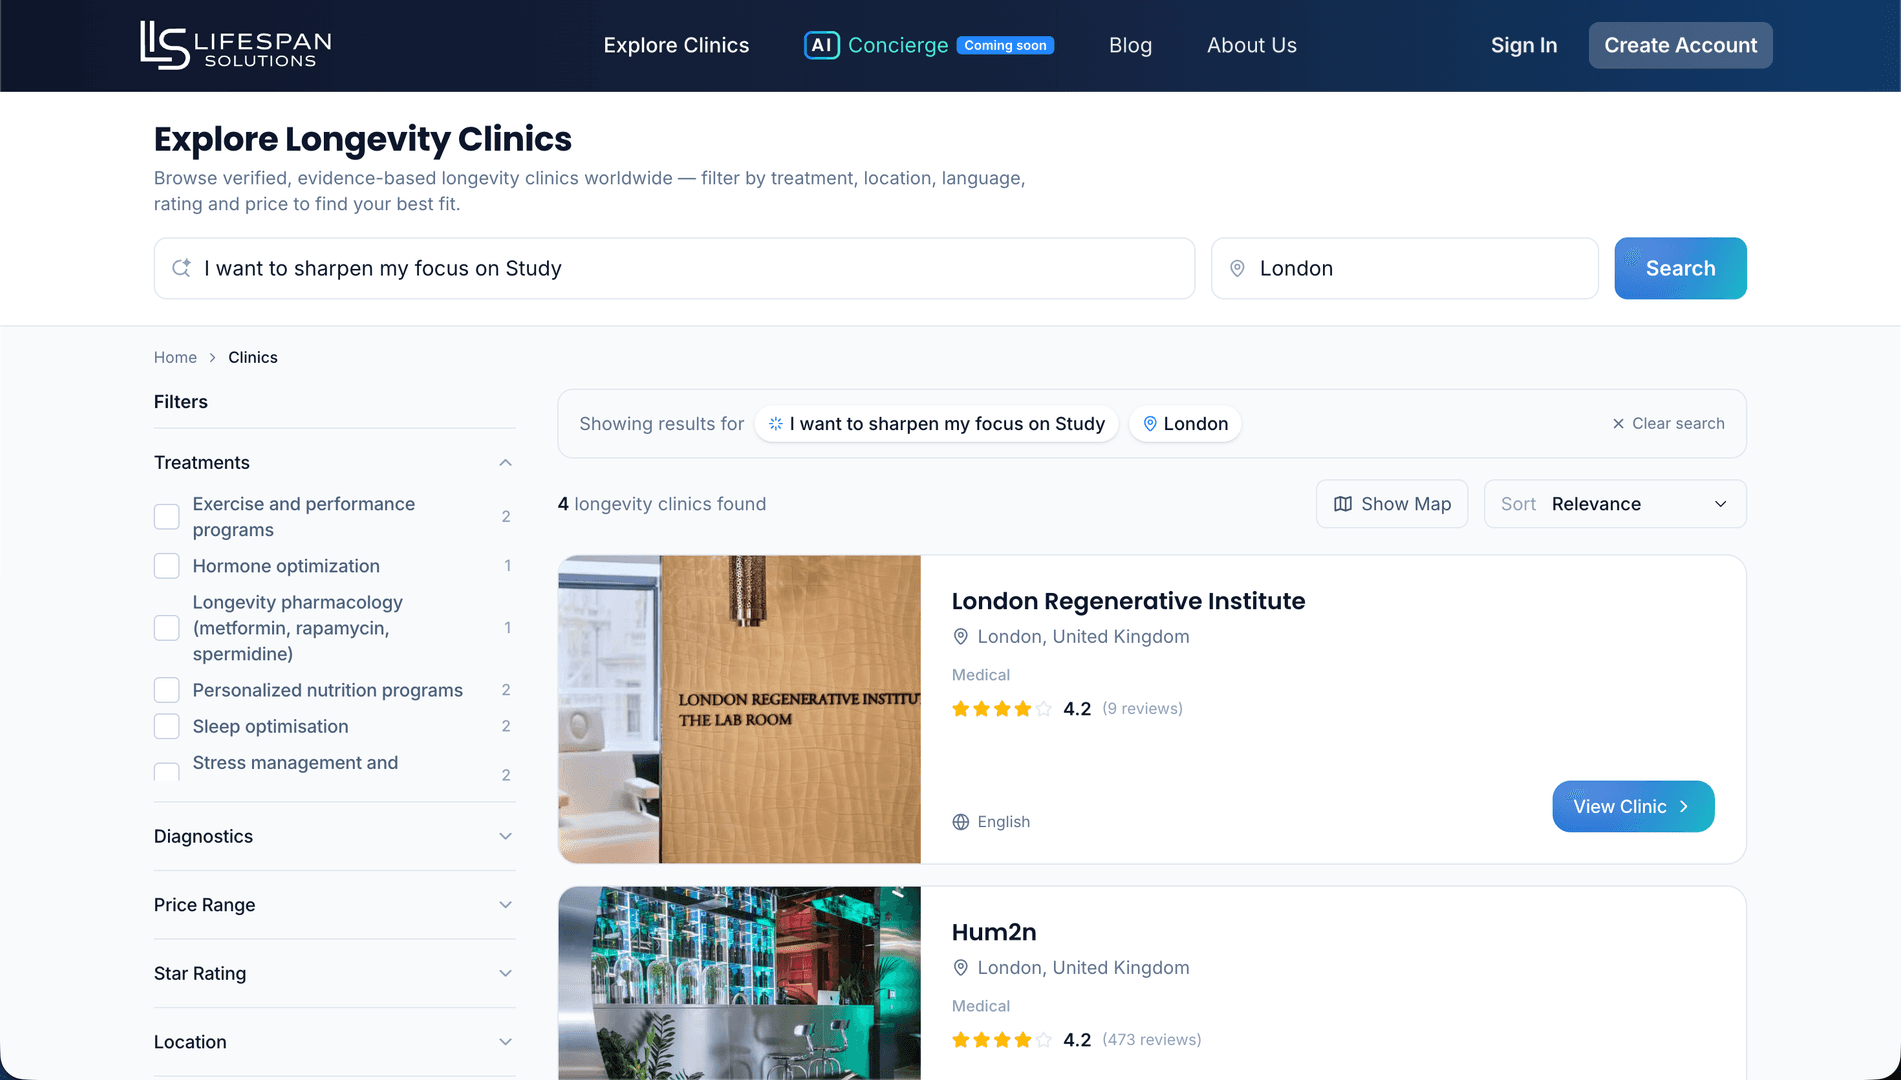Click the star rating of London Regenerative Institute

click(1002, 709)
